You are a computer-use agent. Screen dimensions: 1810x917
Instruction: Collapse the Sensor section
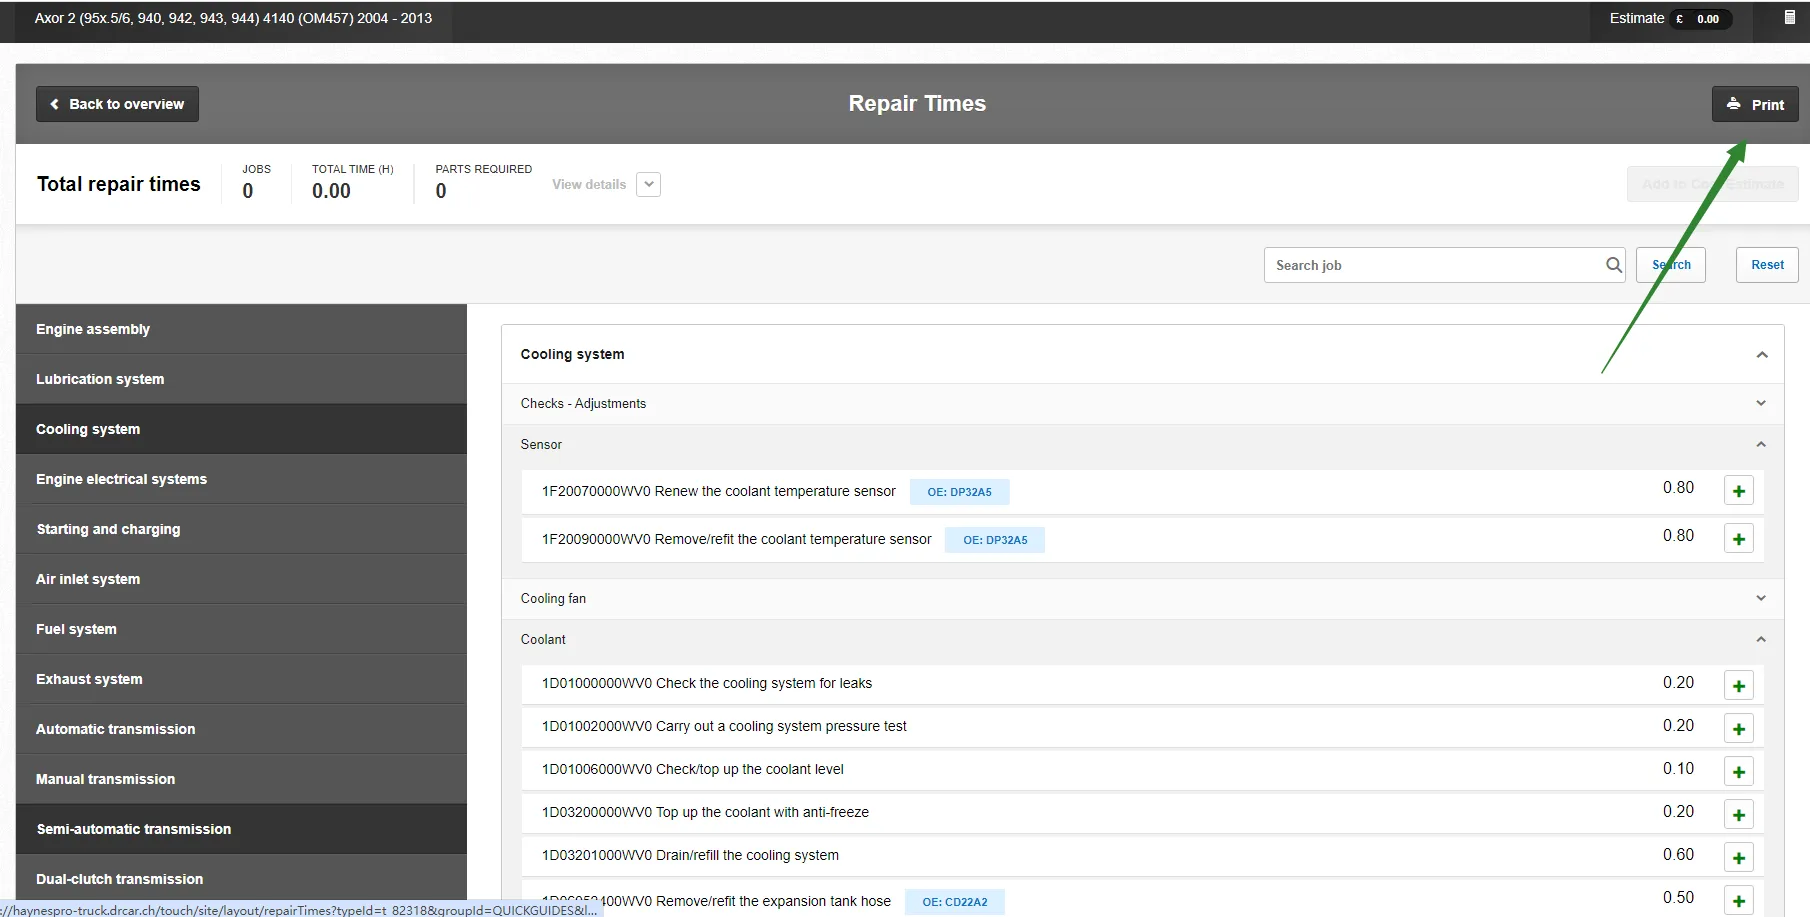tap(1142, 444)
